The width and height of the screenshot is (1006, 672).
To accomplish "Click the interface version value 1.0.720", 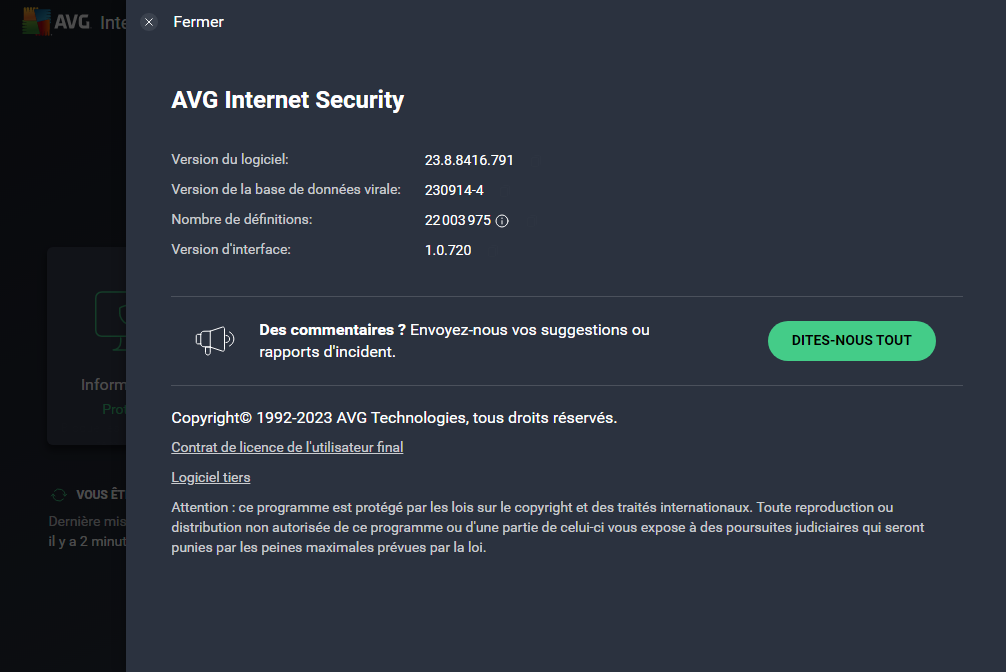I will (448, 250).
